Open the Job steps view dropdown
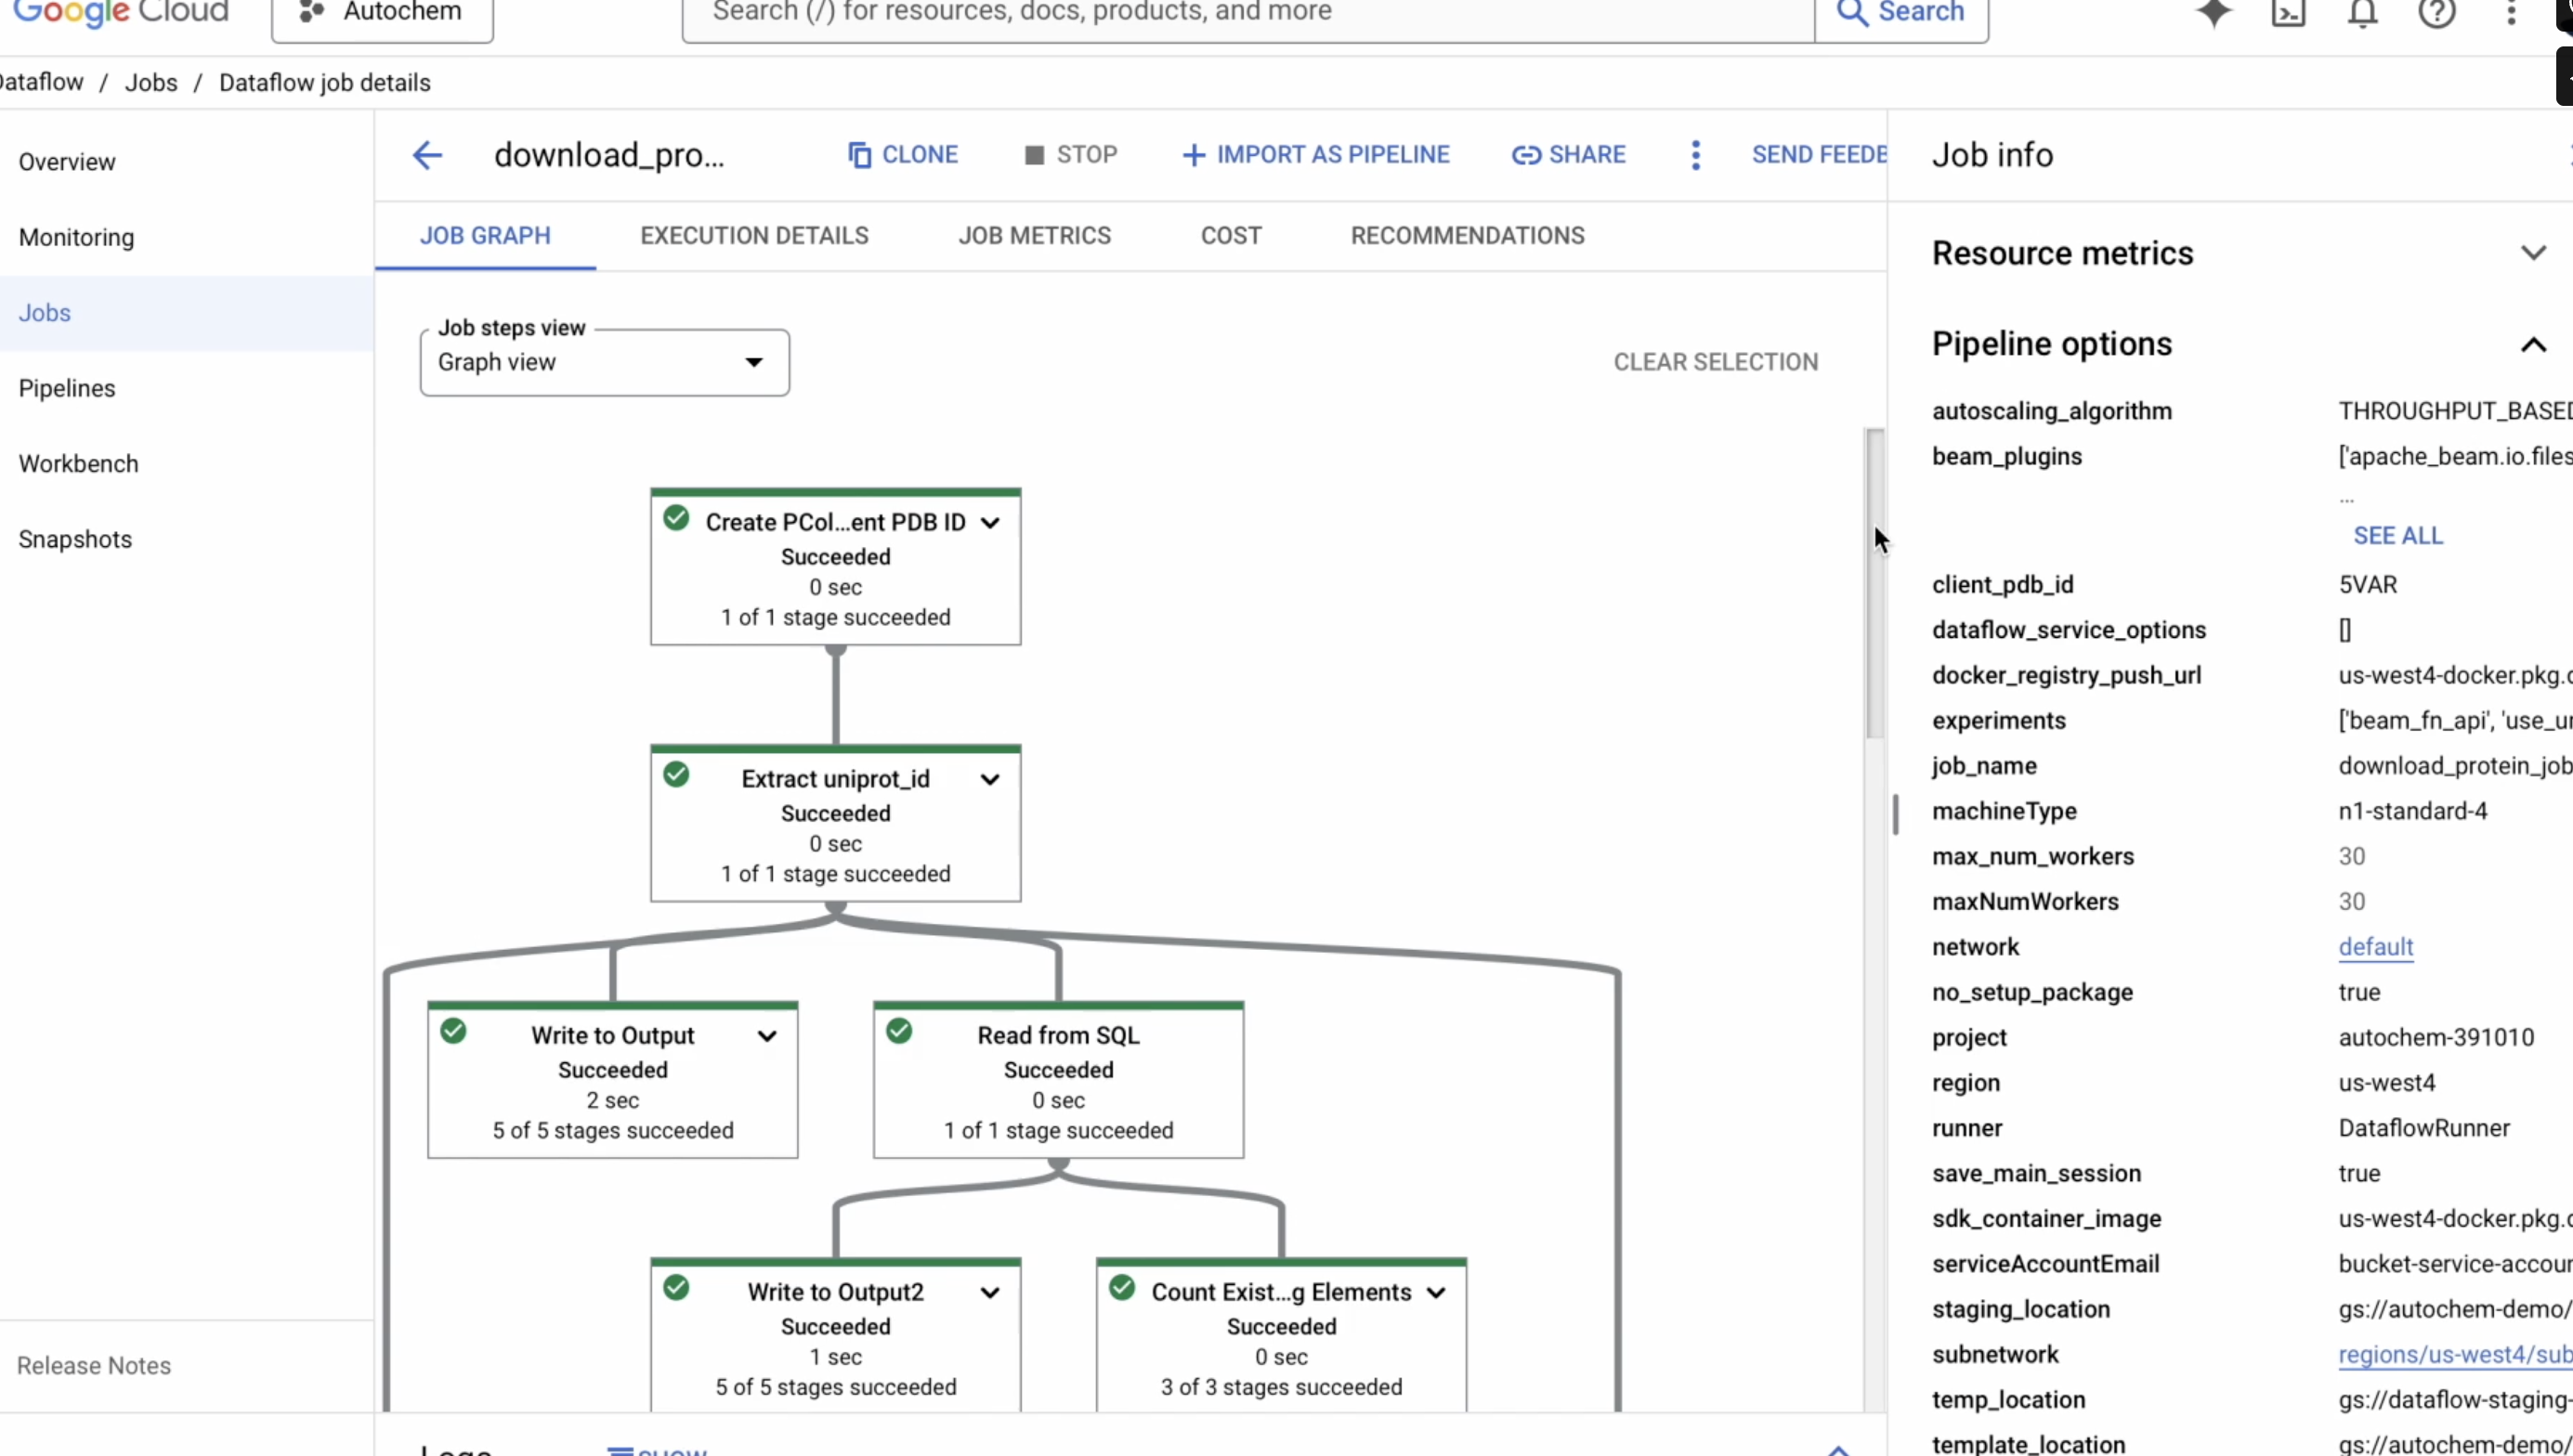Image resolution: width=2573 pixels, height=1456 pixels. 604,363
